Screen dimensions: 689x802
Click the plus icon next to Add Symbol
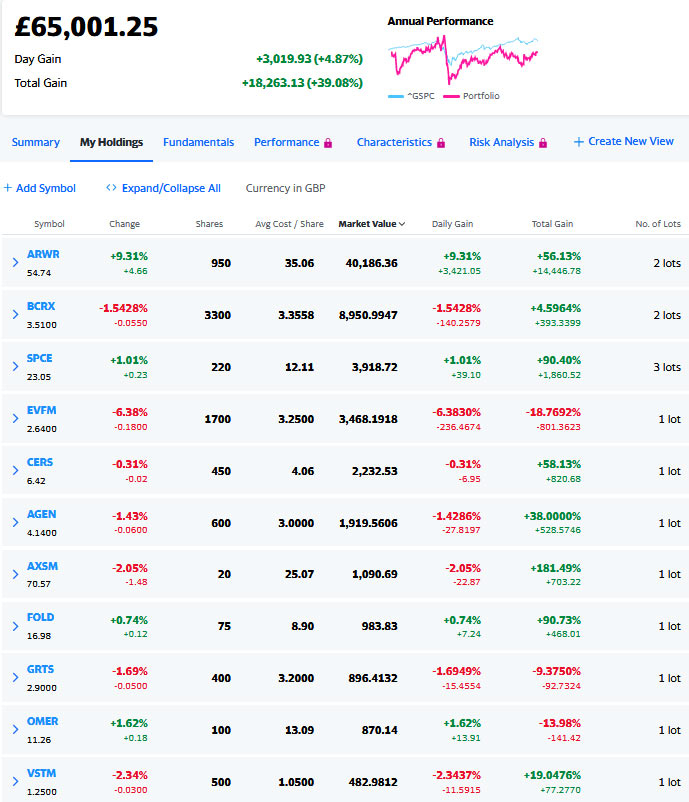[x=8, y=188]
